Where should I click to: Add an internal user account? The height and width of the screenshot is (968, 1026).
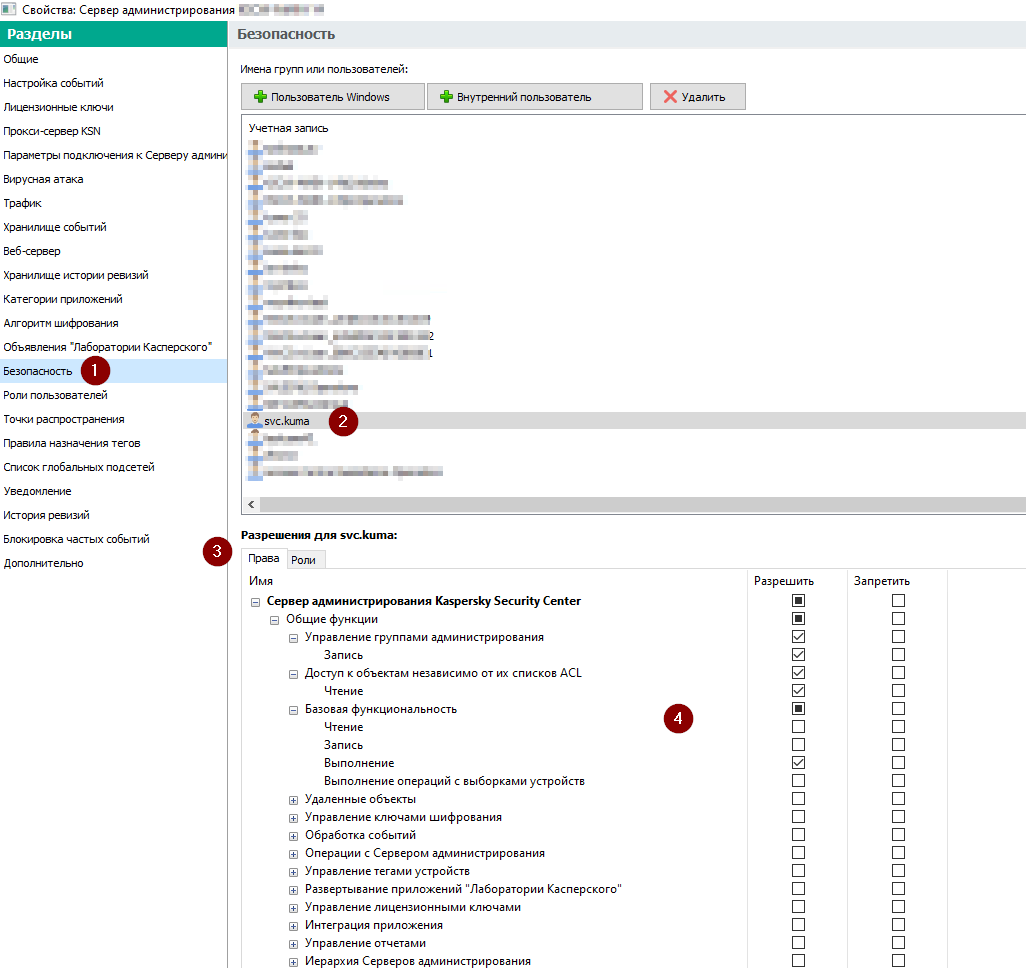pos(535,97)
